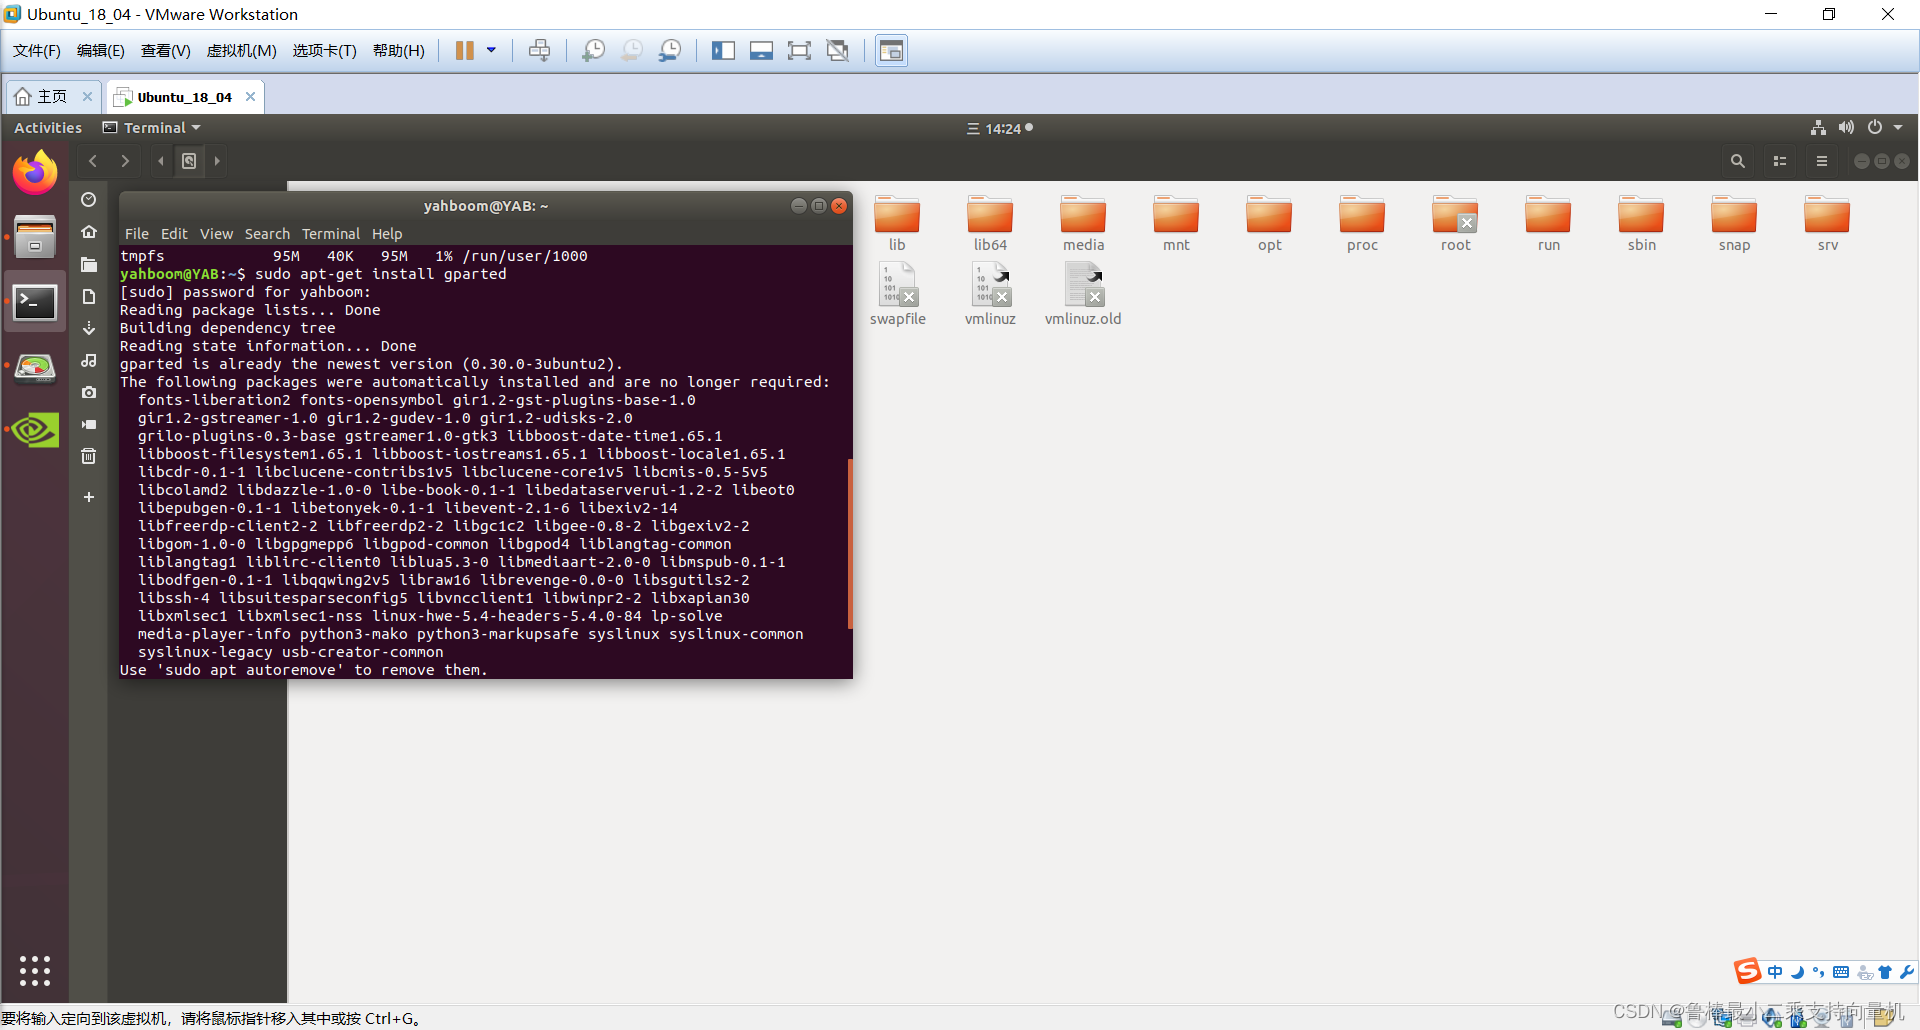Image resolution: width=1920 pixels, height=1030 pixels.
Task: Select the vmlinuz.old link file
Action: tap(1083, 294)
